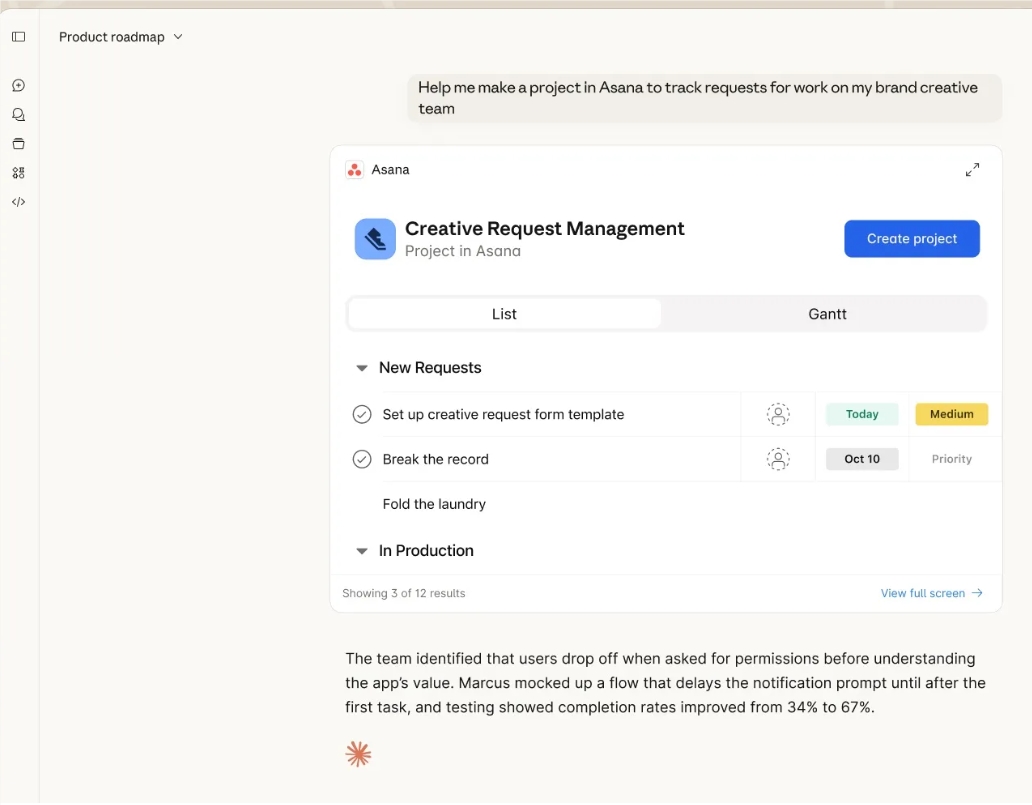
Task: Switch to the Gantt tab
Action: (827, 314)
